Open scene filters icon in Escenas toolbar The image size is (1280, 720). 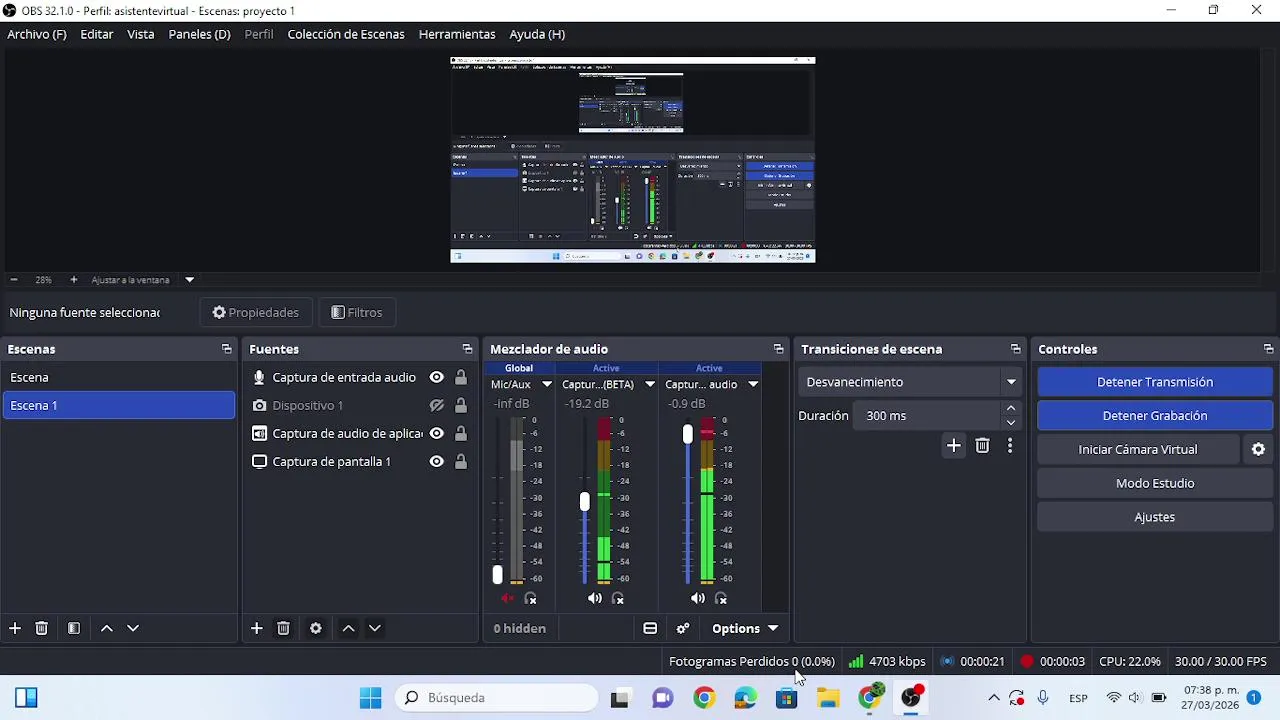[x=74, y=628]
